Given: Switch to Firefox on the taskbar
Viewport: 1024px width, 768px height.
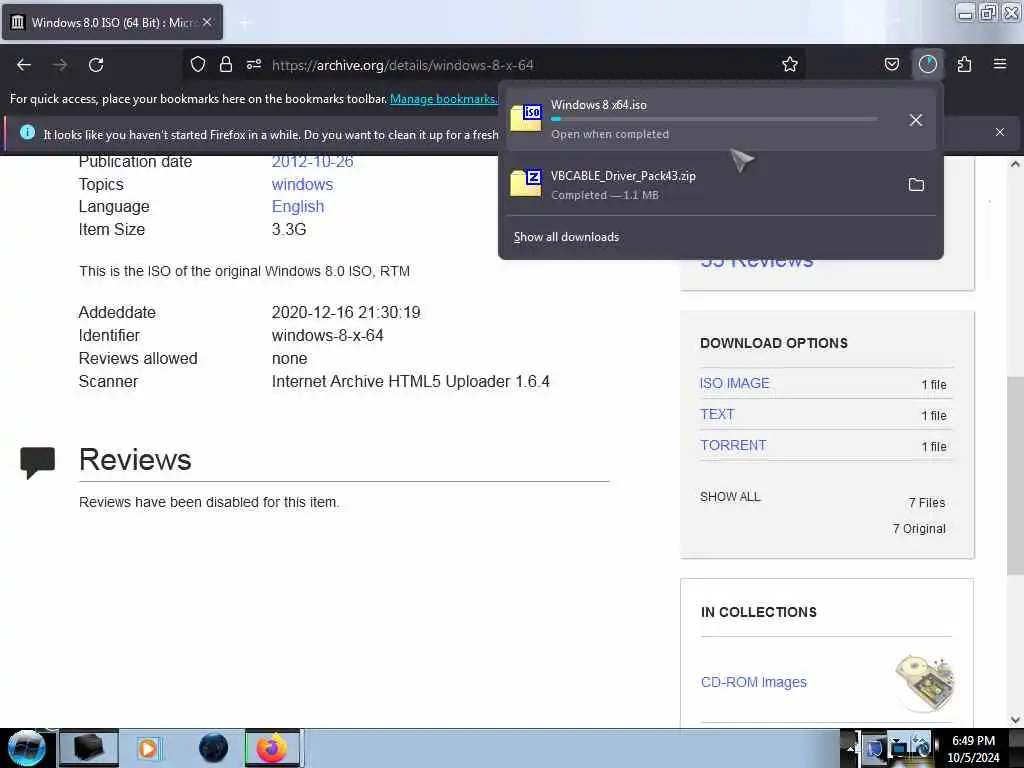Looking at the screenshot, I should (x=272, y=748).
